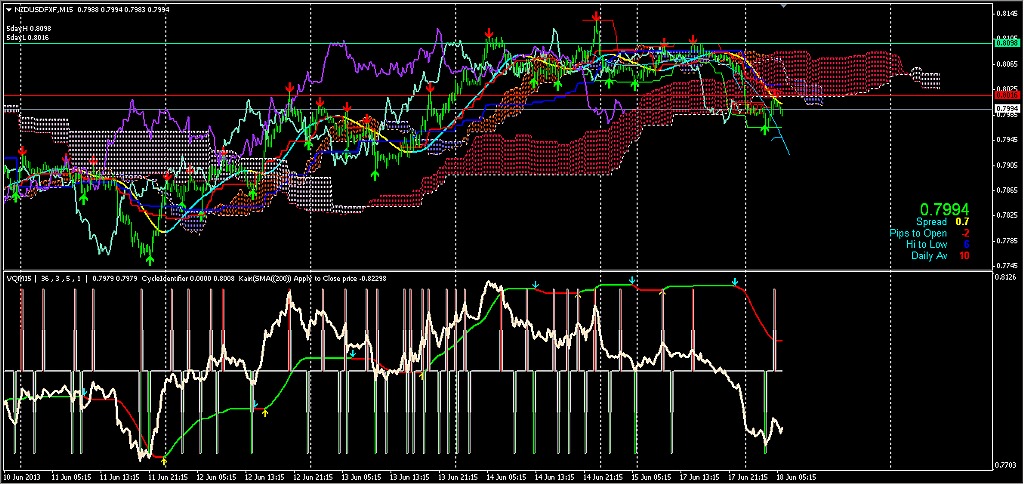Screen dimensions: 1024x484
Task: Select the large green 0.7994 price readout
Action: click(944, 209)
